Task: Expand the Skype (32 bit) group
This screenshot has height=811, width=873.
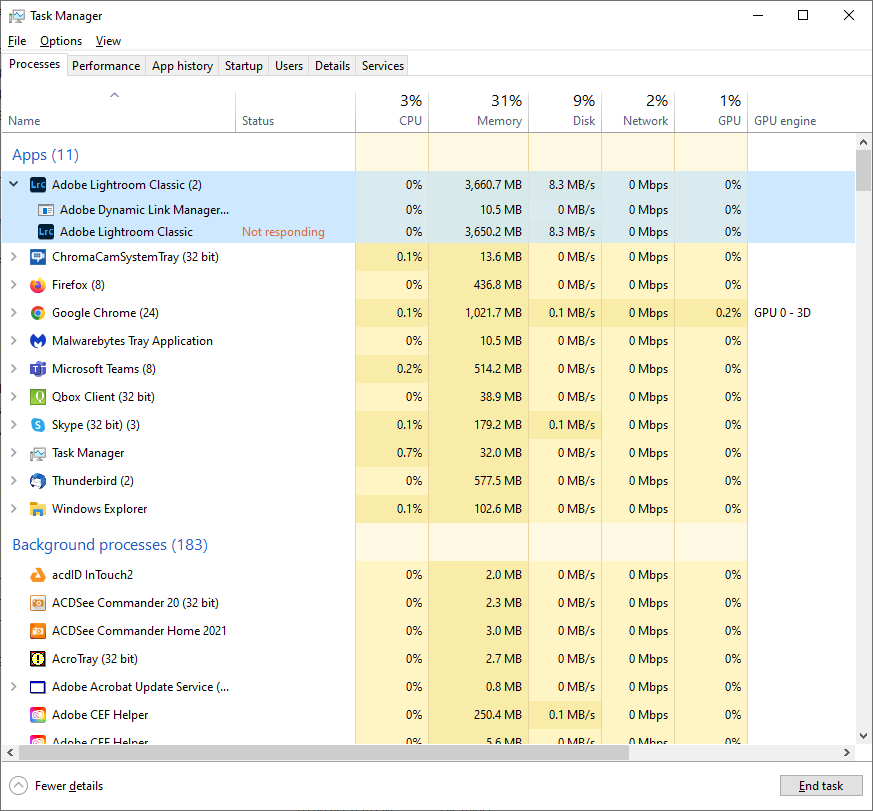Action: click(x=14, y=425)
